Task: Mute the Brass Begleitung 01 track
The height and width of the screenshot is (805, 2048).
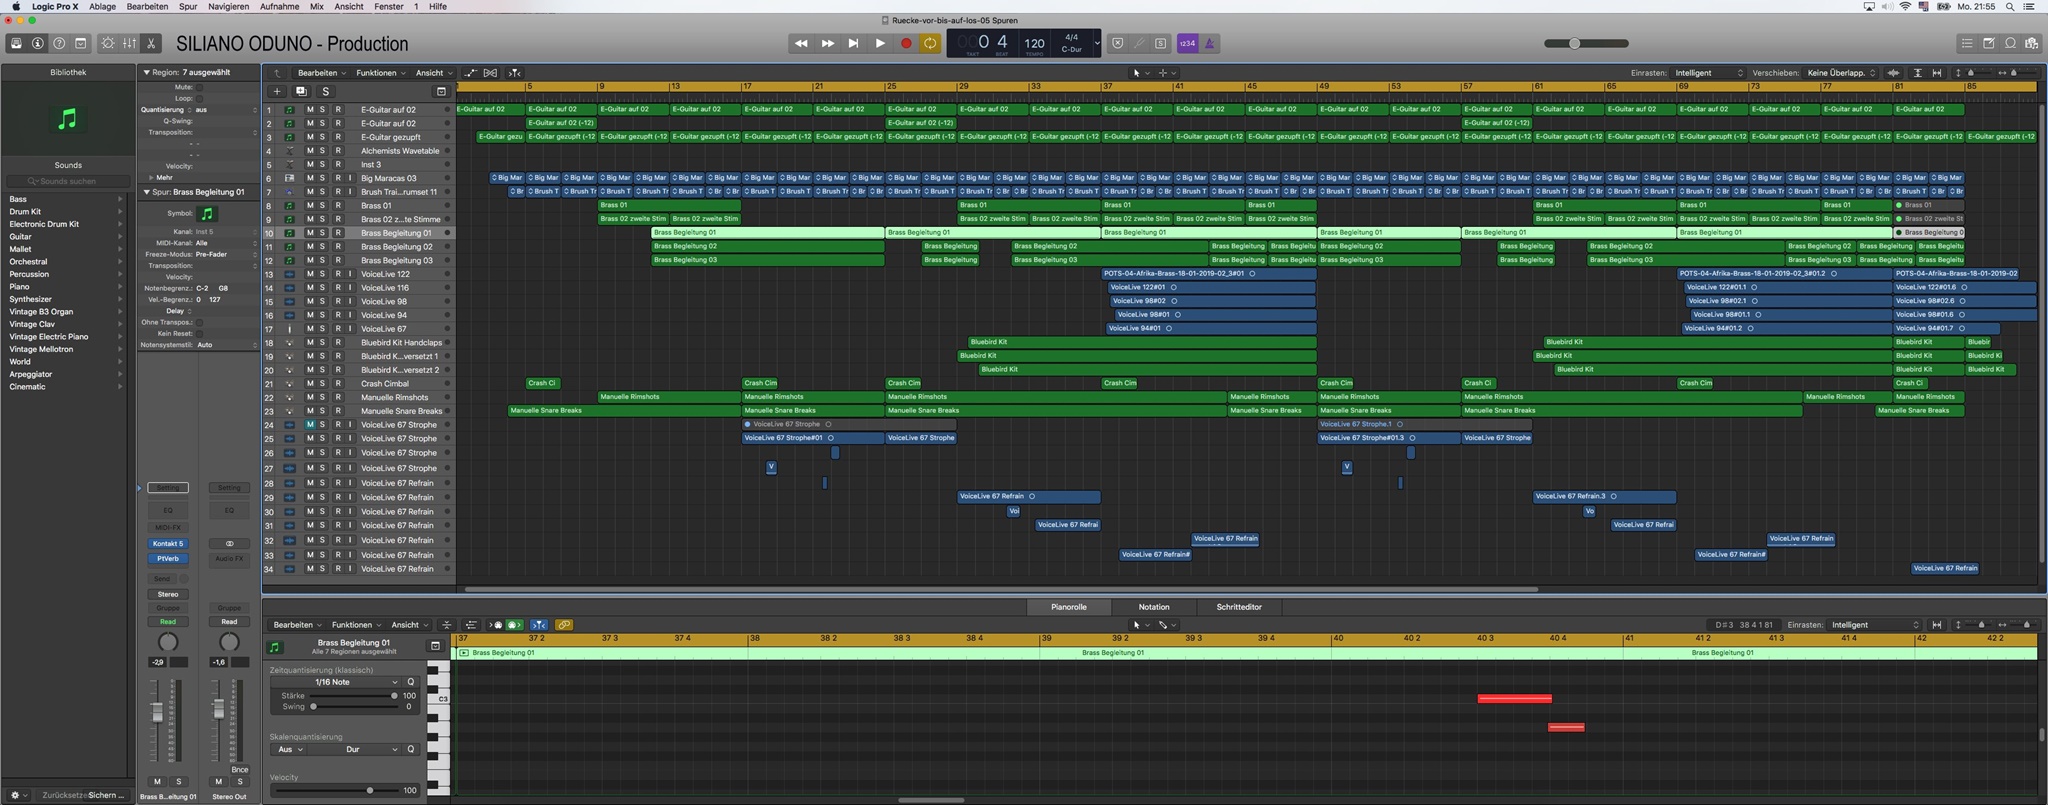Action: [310, 233]
